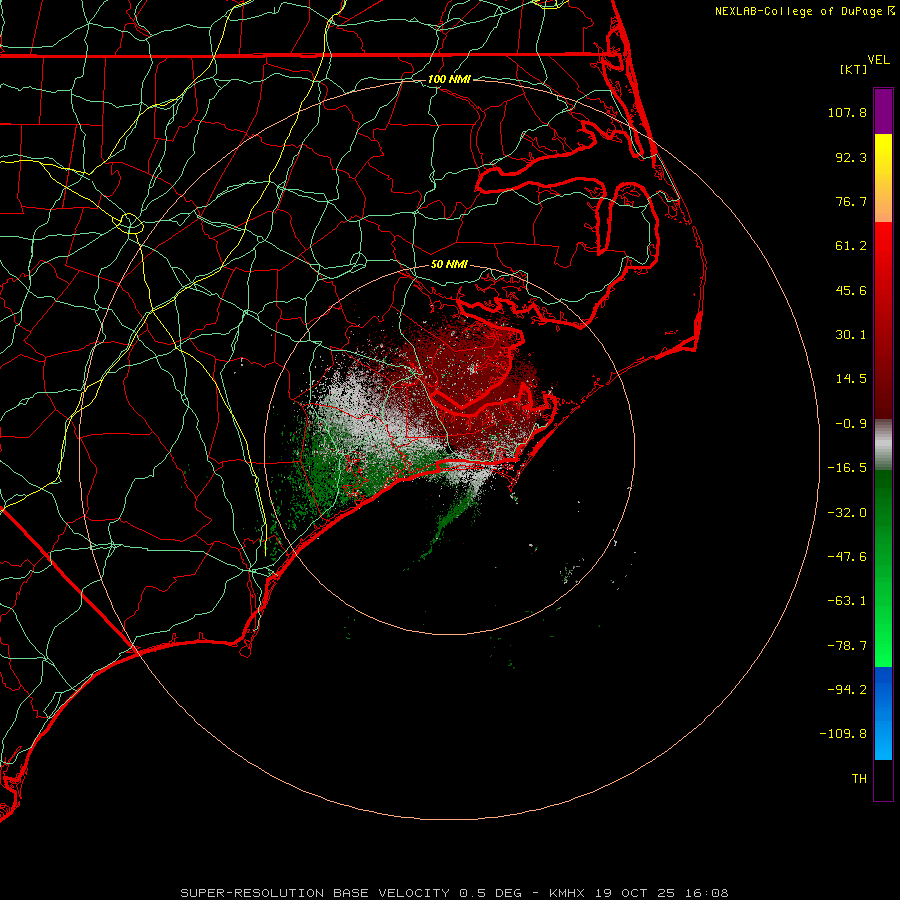This screenshot has width=900, height=900.
Task: Click the 107.8 velocity scale value
Action: click(847, 112)
